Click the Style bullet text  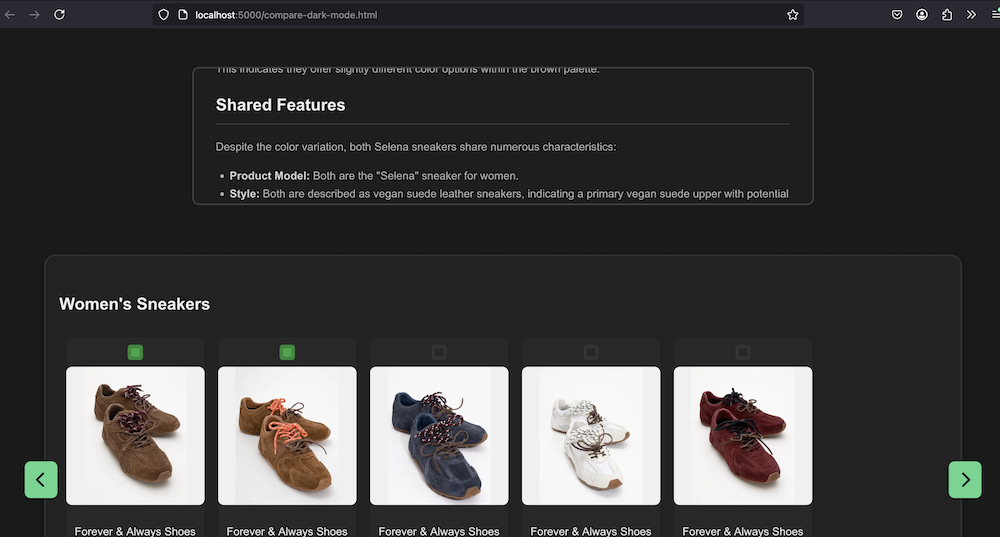[509, 193]
